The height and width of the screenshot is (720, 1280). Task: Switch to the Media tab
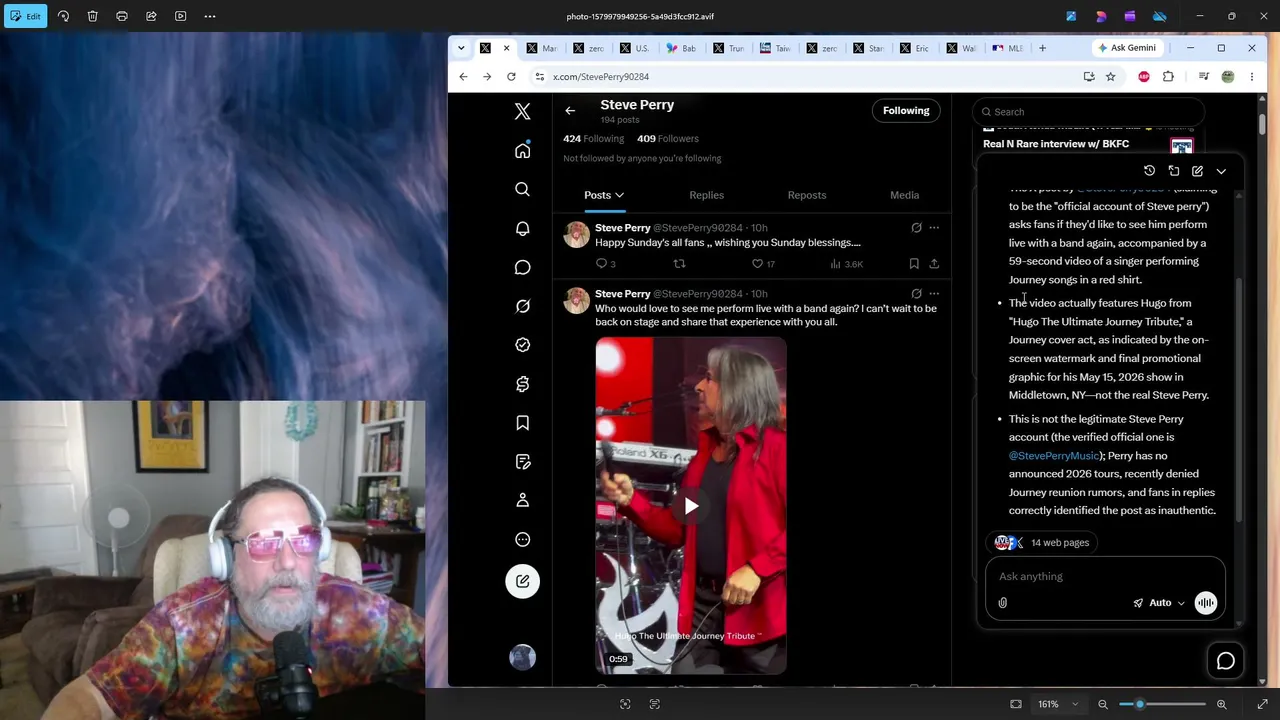click(x=904, y=195)
